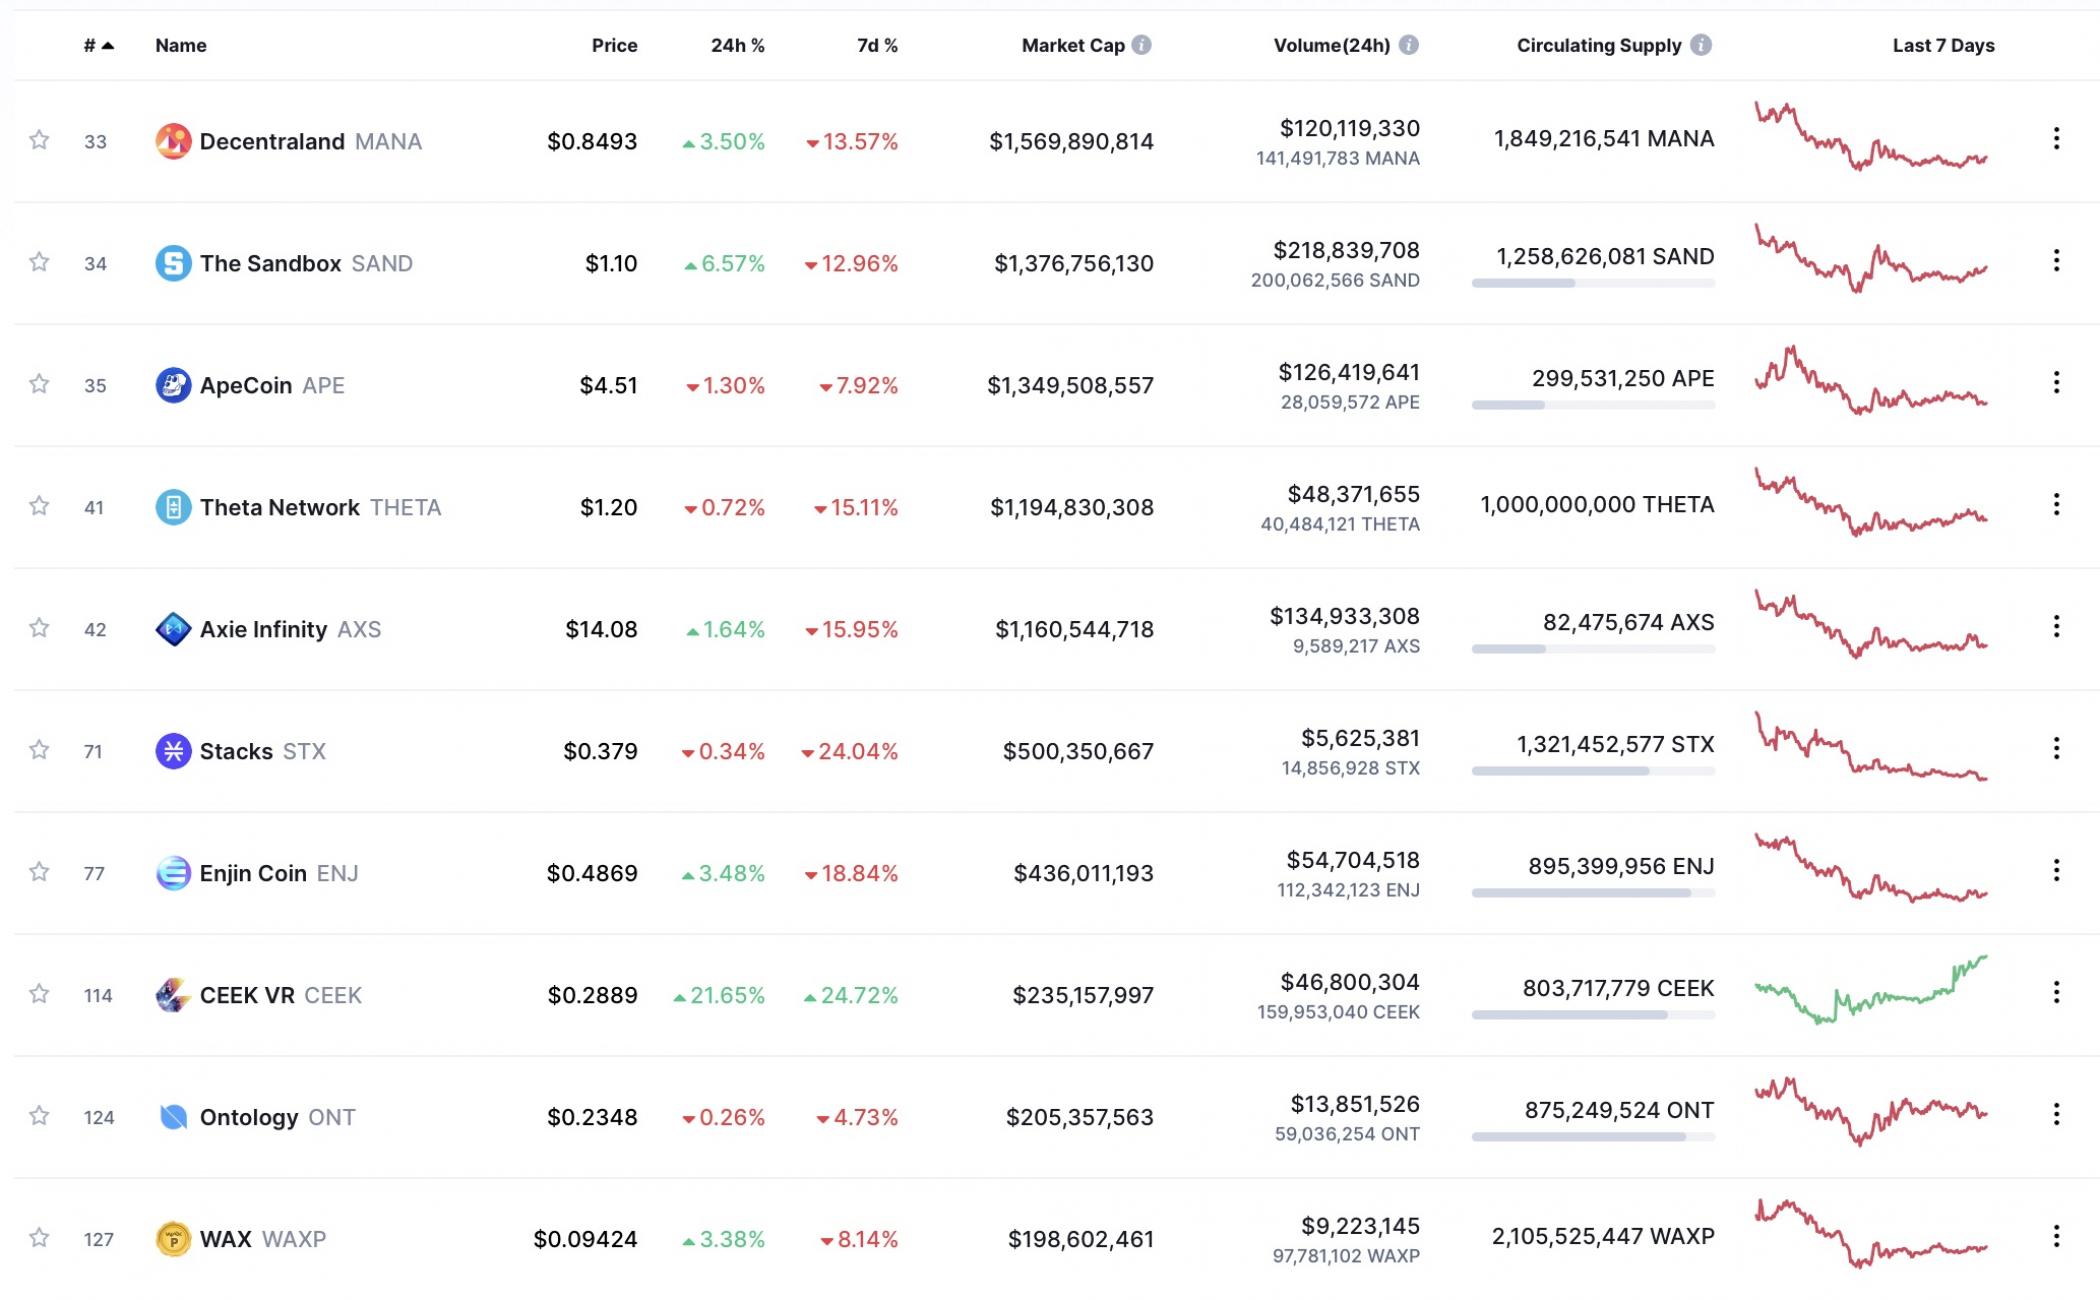Click the Stacks logo icon
The width and height of the screenshot is (2100, 1299).
point(173,751)
